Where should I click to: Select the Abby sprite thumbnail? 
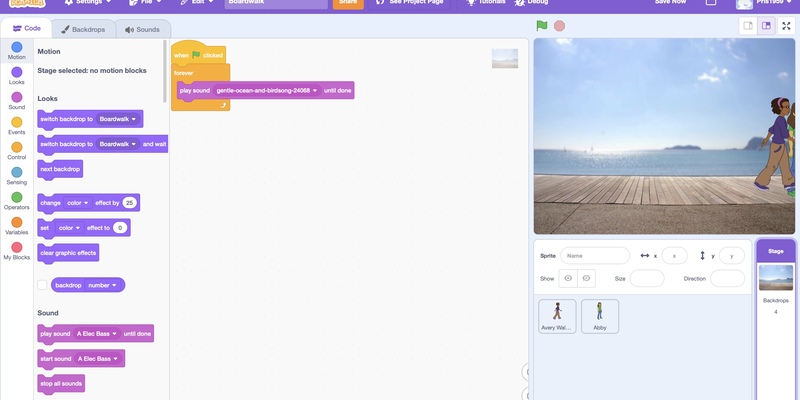coord(600,315)
